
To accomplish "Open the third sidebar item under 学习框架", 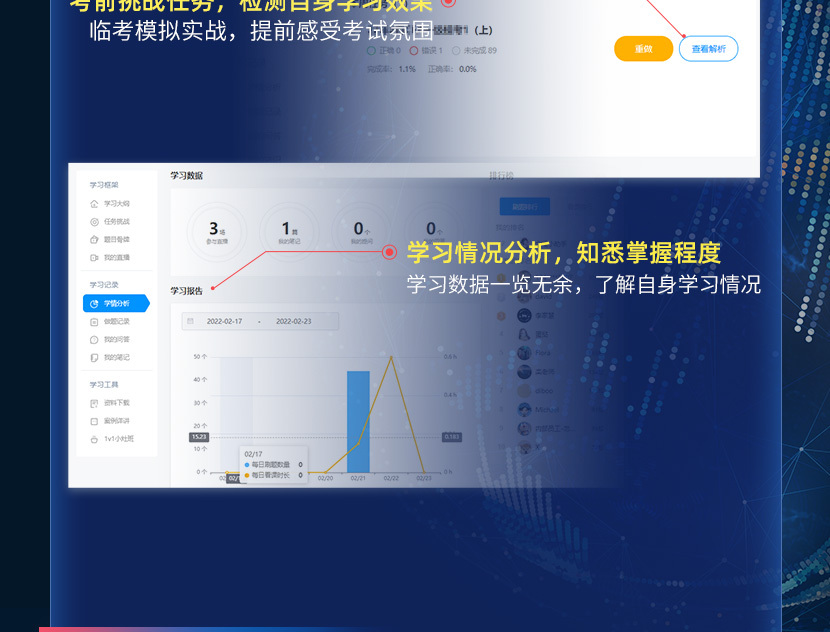I will point(110,240).
